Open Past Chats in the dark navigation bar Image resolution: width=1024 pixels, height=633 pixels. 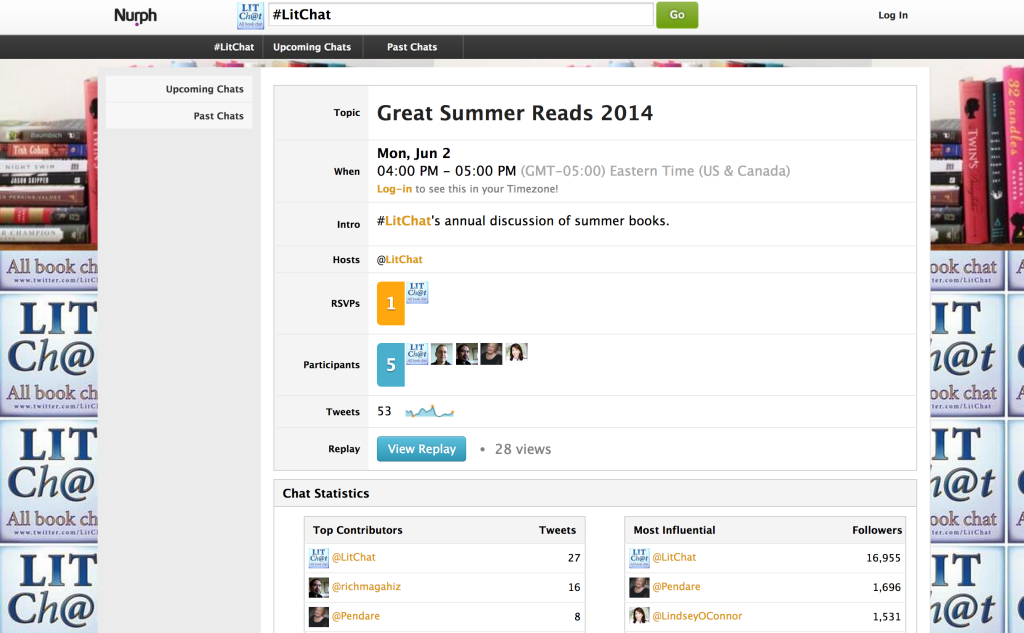click(412, 47)
